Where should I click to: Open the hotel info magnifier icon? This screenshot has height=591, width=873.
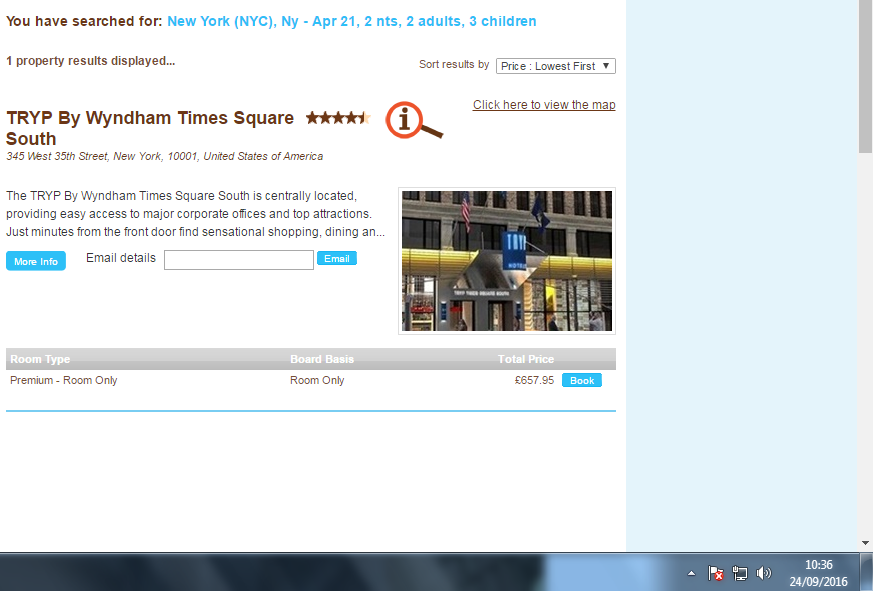click(414, 120)
